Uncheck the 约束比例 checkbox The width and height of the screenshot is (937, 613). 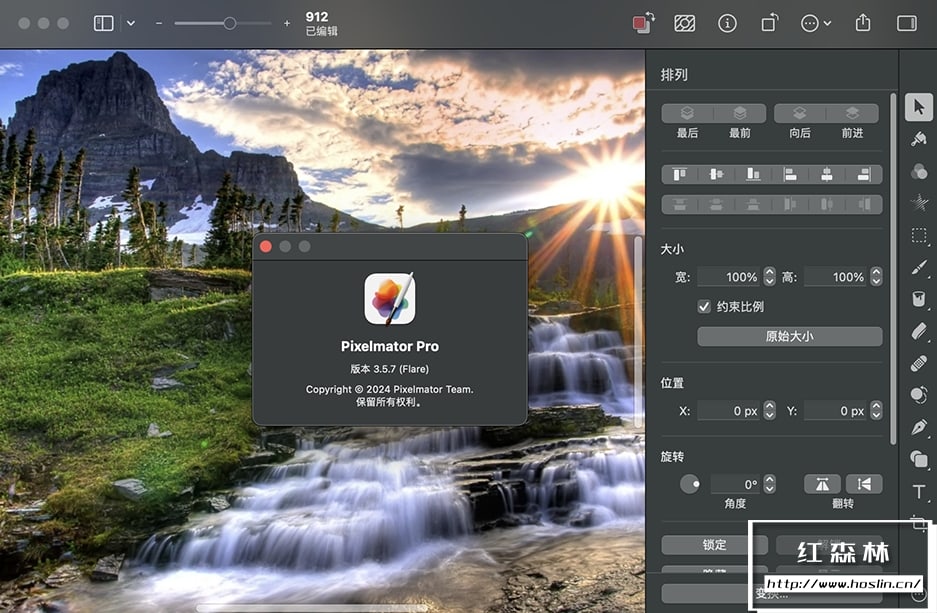(704, 307)
